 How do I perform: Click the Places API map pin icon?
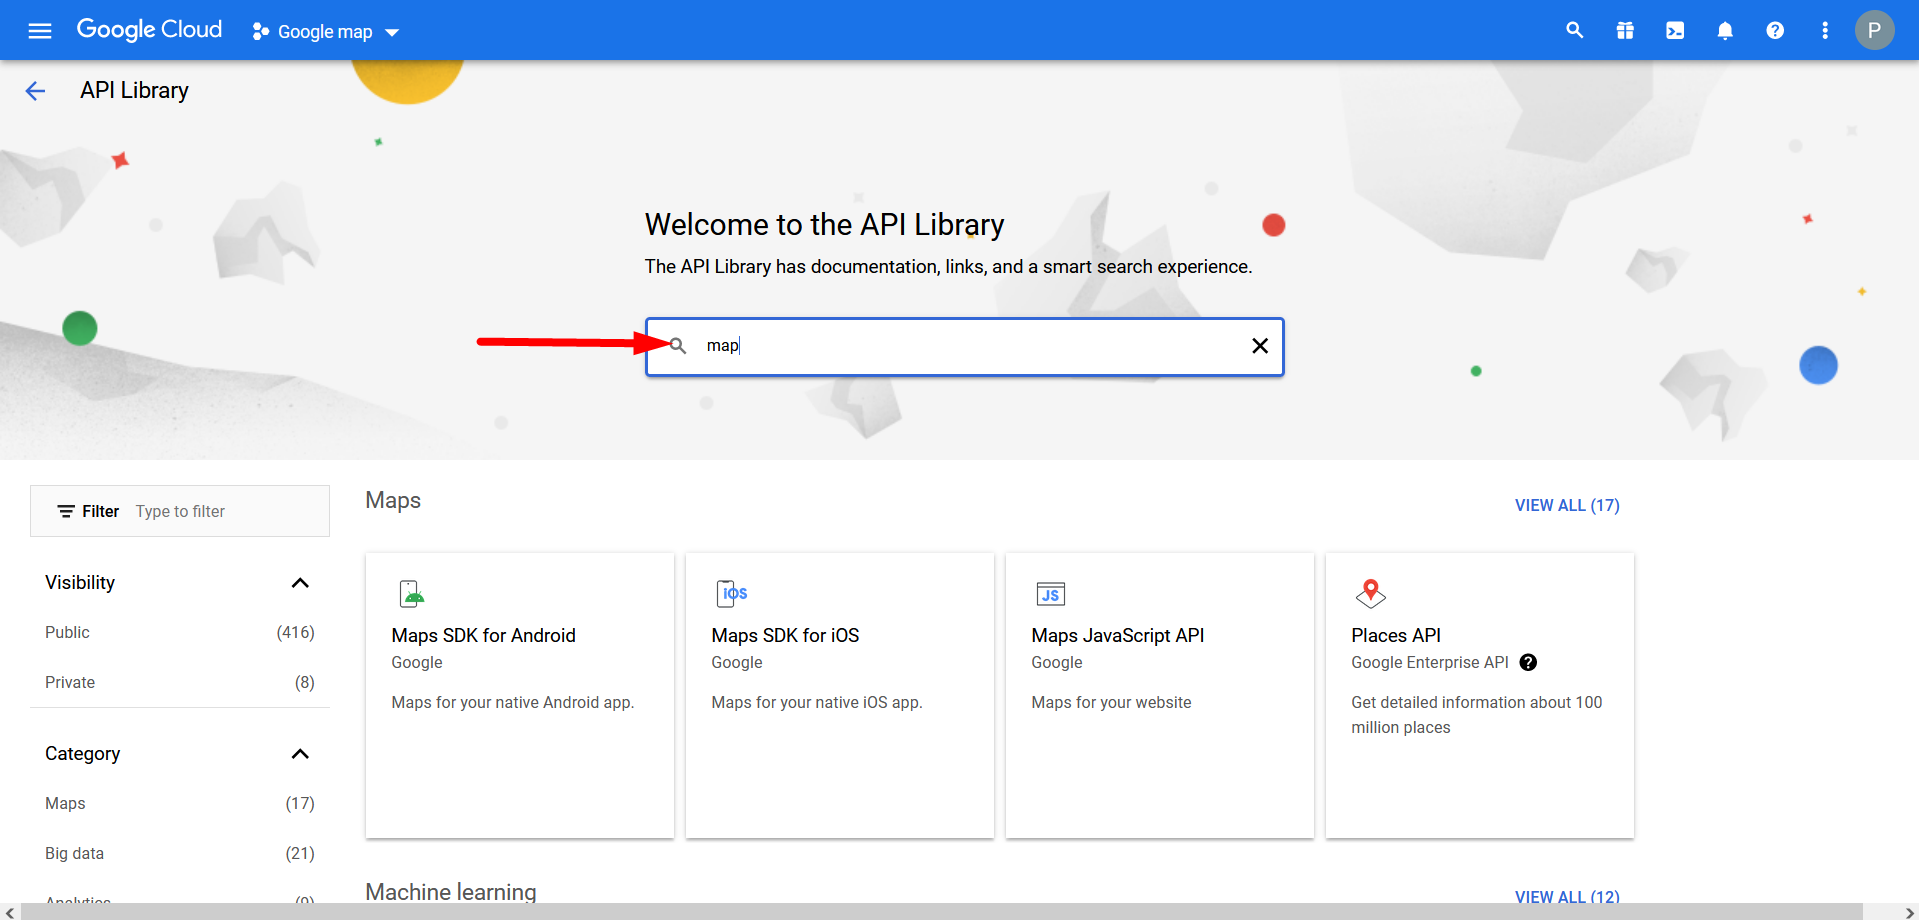(x=1371, y=594)
